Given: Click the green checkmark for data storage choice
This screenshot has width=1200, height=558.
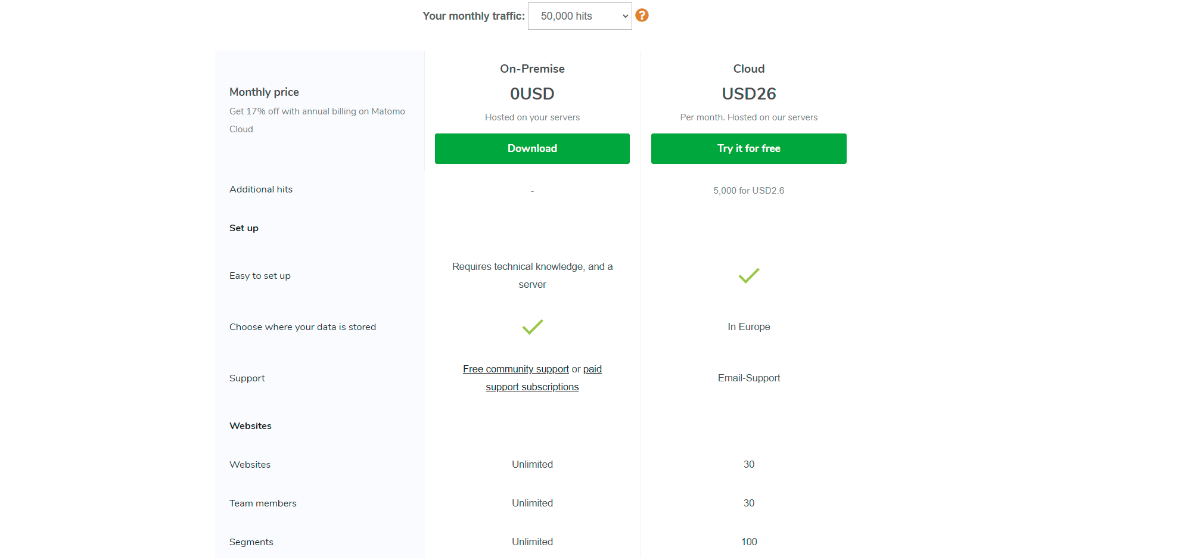Looking at the screenshot, I should [532, 326].
